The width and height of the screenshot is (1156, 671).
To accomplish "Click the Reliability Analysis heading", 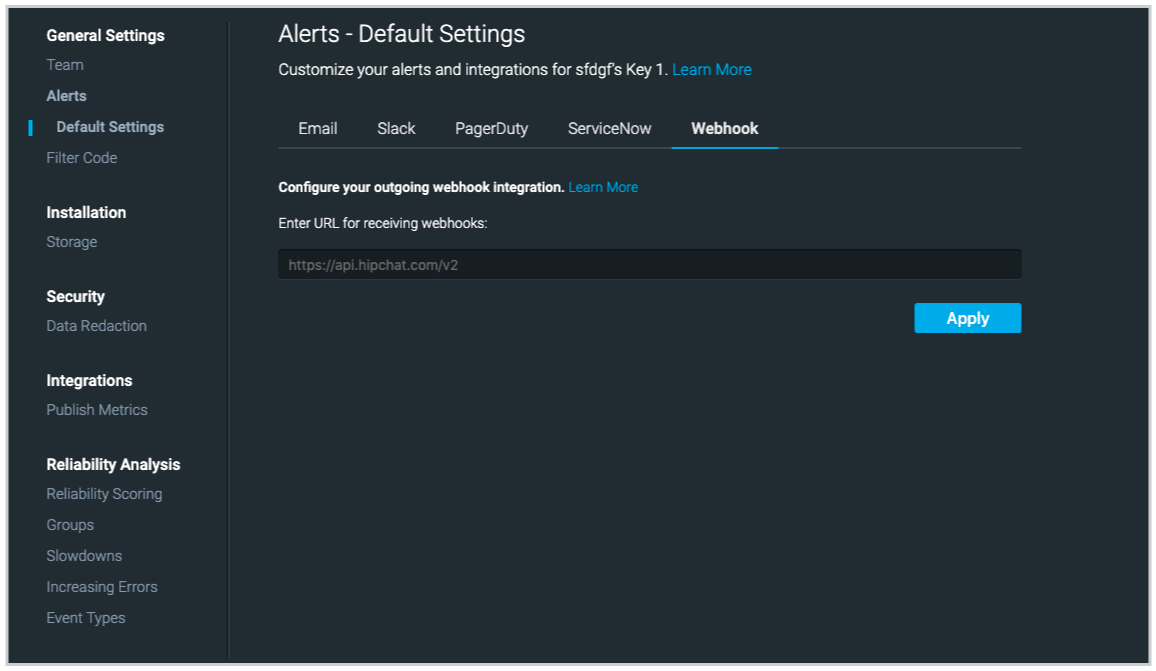I will point(113,465).
